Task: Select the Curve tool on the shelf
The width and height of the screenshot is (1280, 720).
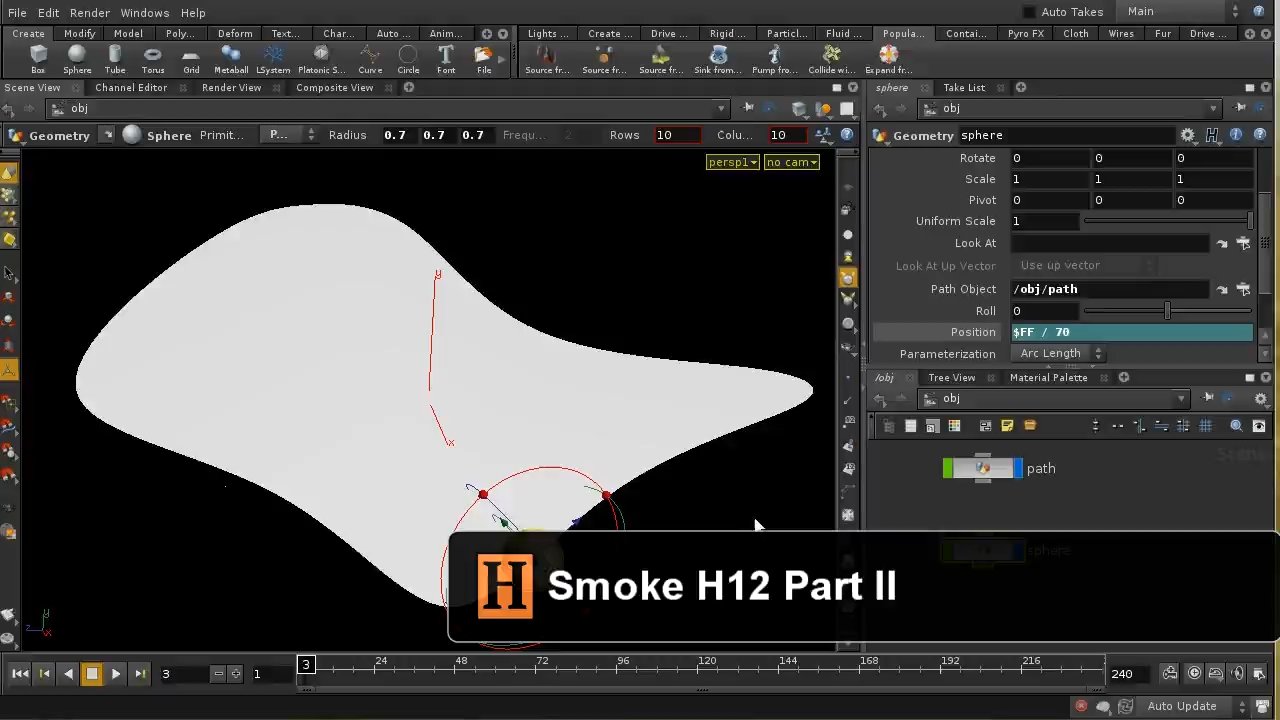Action: coord(369,58)
